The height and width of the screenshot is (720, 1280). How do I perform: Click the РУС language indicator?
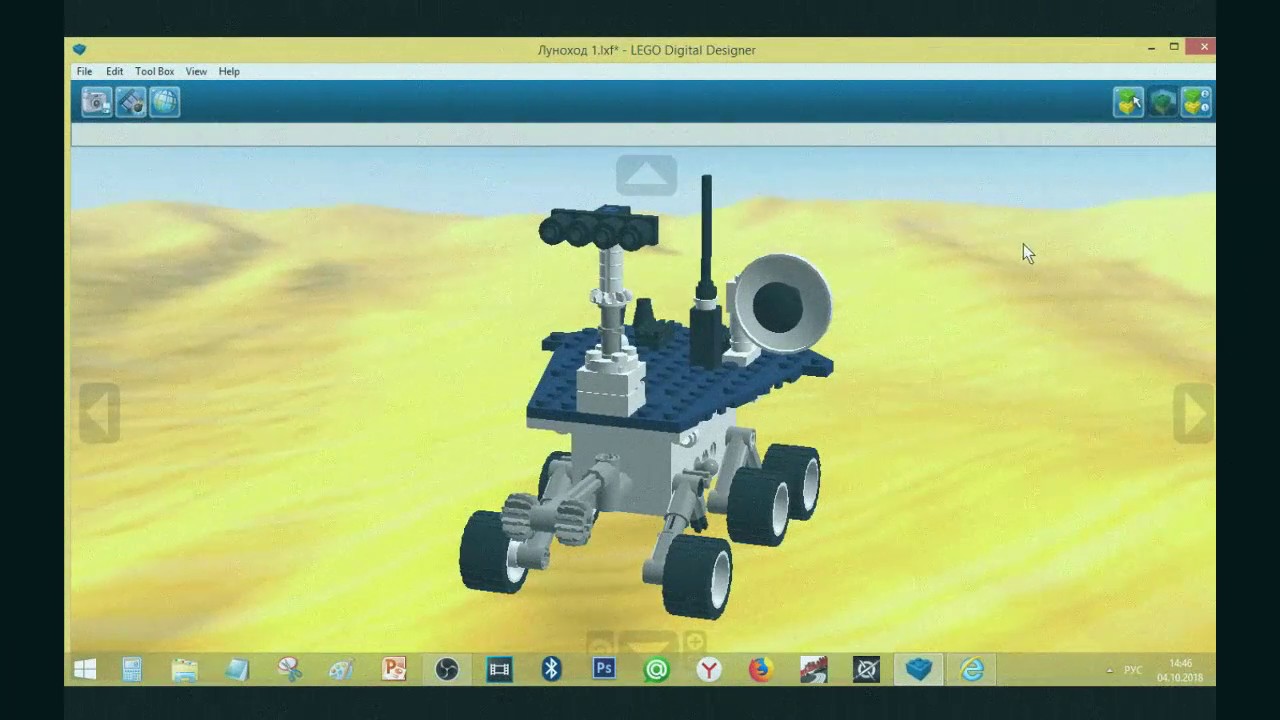pos(1133,670)
